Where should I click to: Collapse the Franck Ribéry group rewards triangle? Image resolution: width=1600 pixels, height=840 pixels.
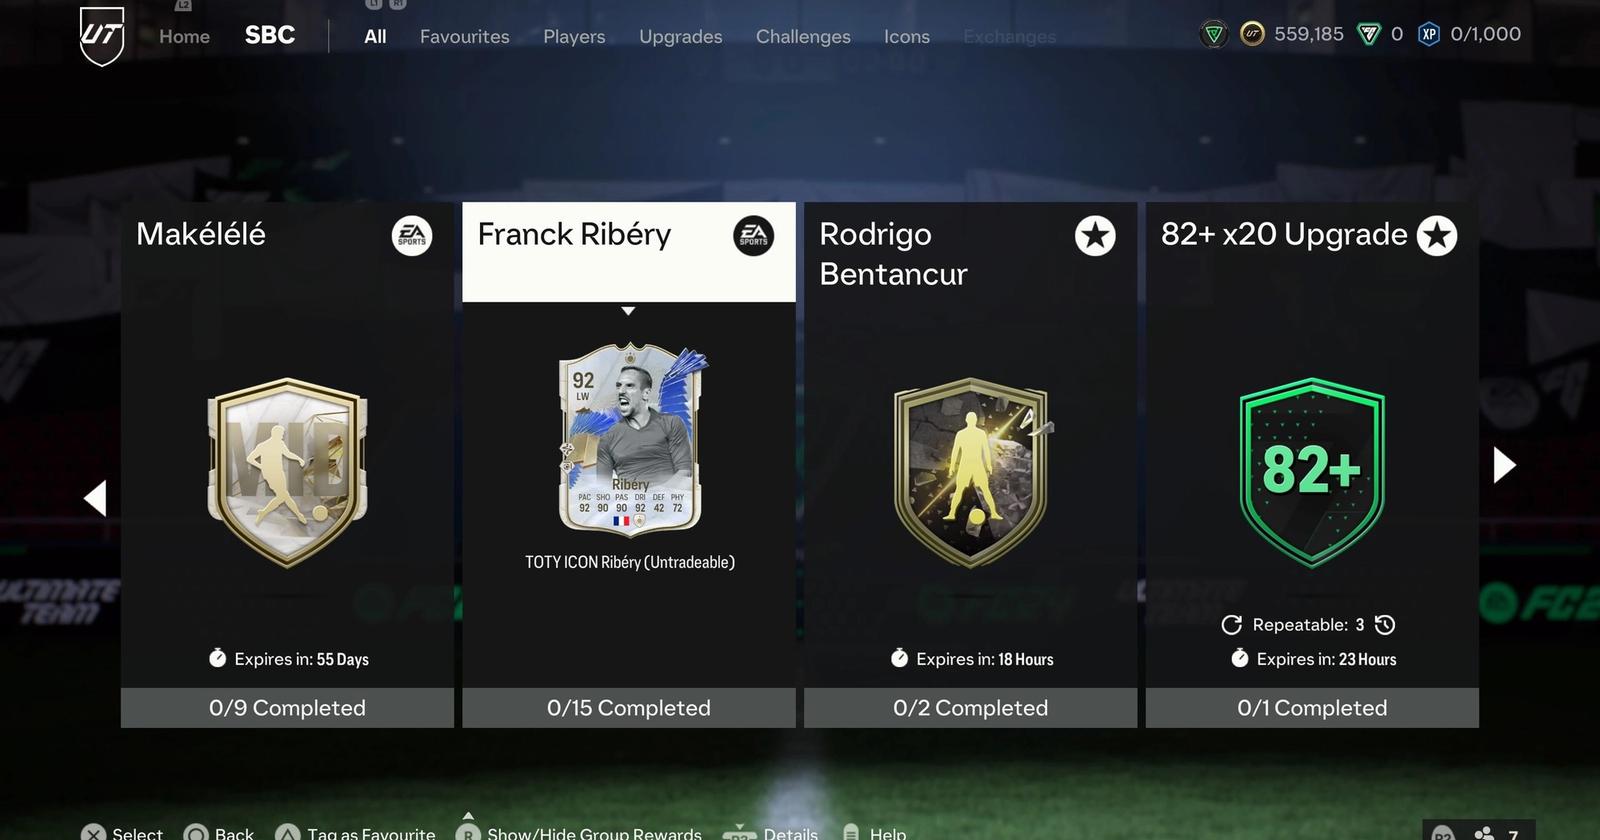[x=628, y=311]
